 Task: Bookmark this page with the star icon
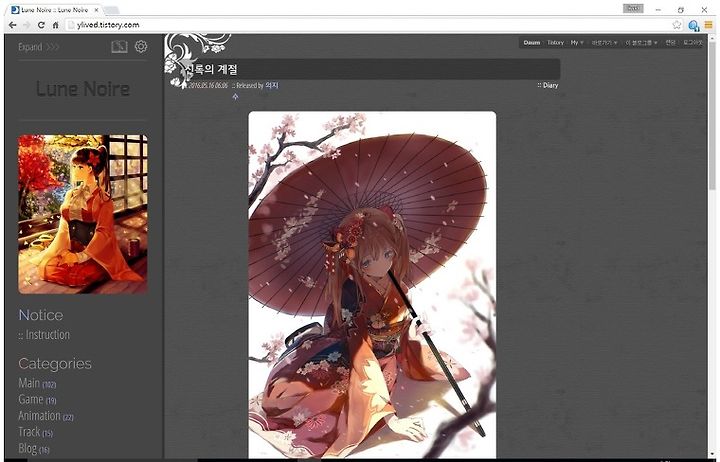point(676,25)
